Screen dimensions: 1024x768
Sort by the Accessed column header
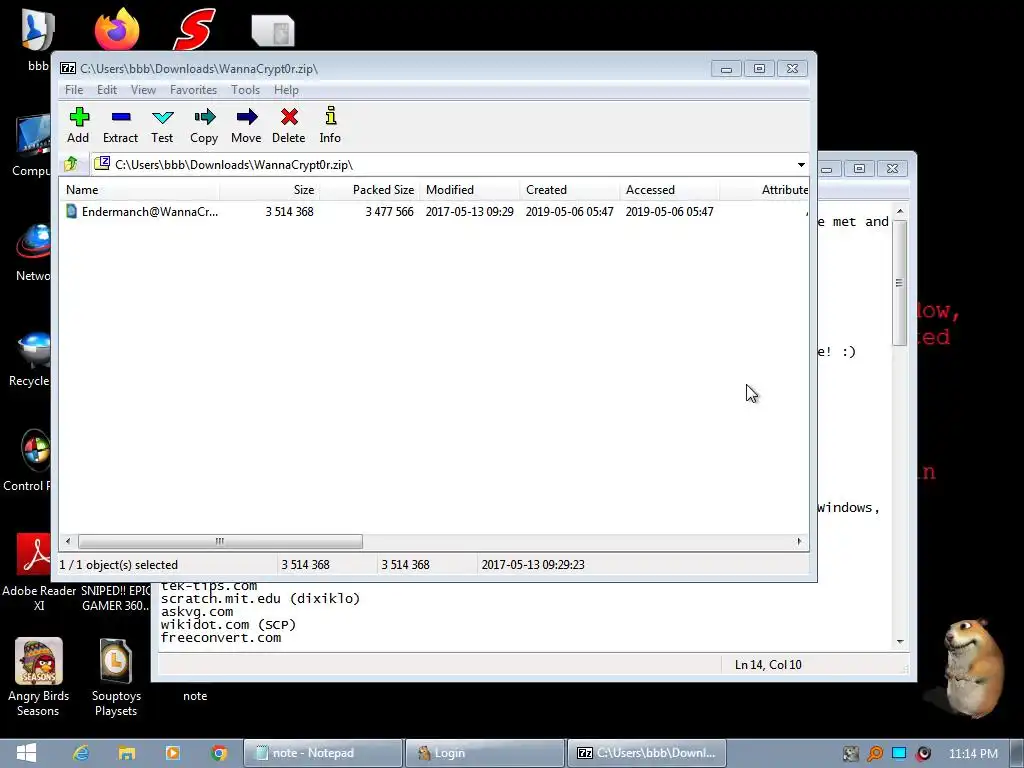point(669,190)
